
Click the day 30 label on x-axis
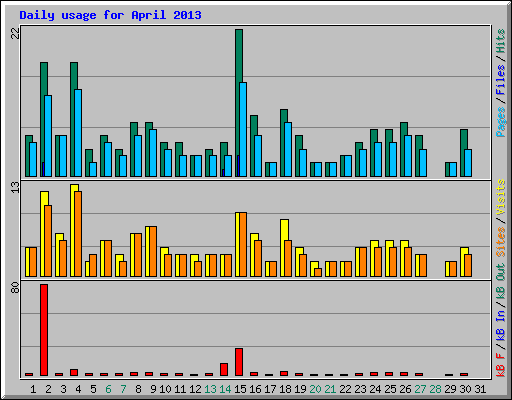[465, 389]
